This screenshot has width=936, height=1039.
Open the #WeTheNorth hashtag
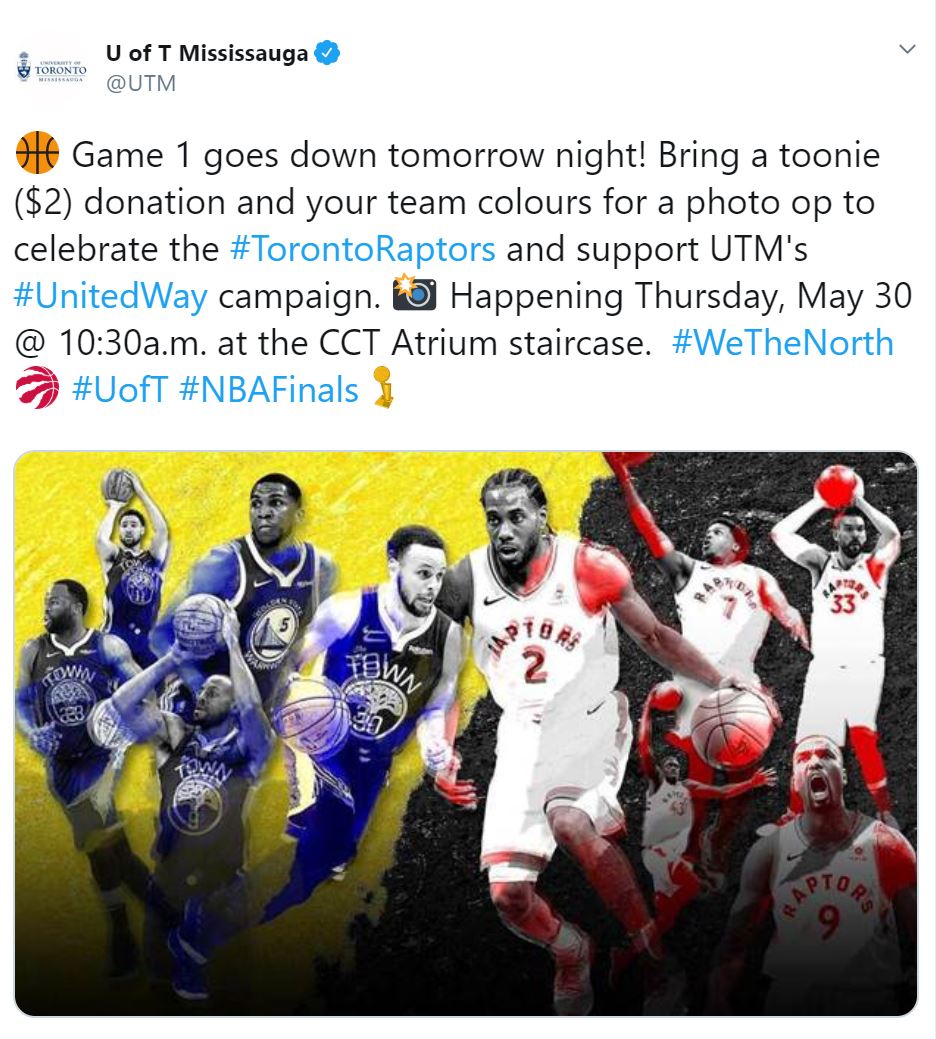782,343
